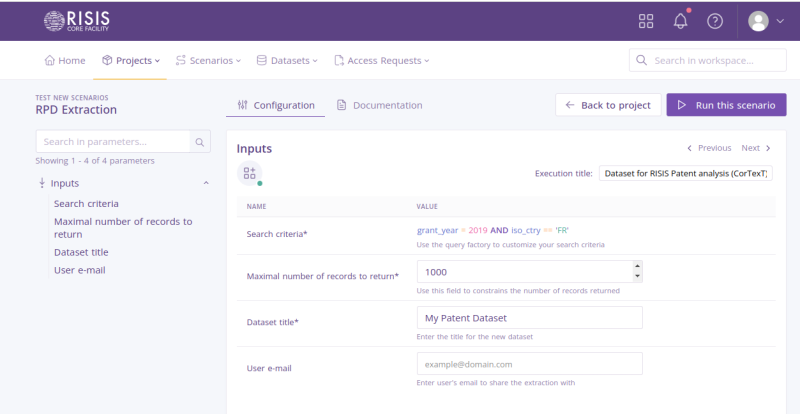This screenshot has height=414, width=800.
Task: Open the Projects menu
Action: pyautogui.click(x=131, y=61)
